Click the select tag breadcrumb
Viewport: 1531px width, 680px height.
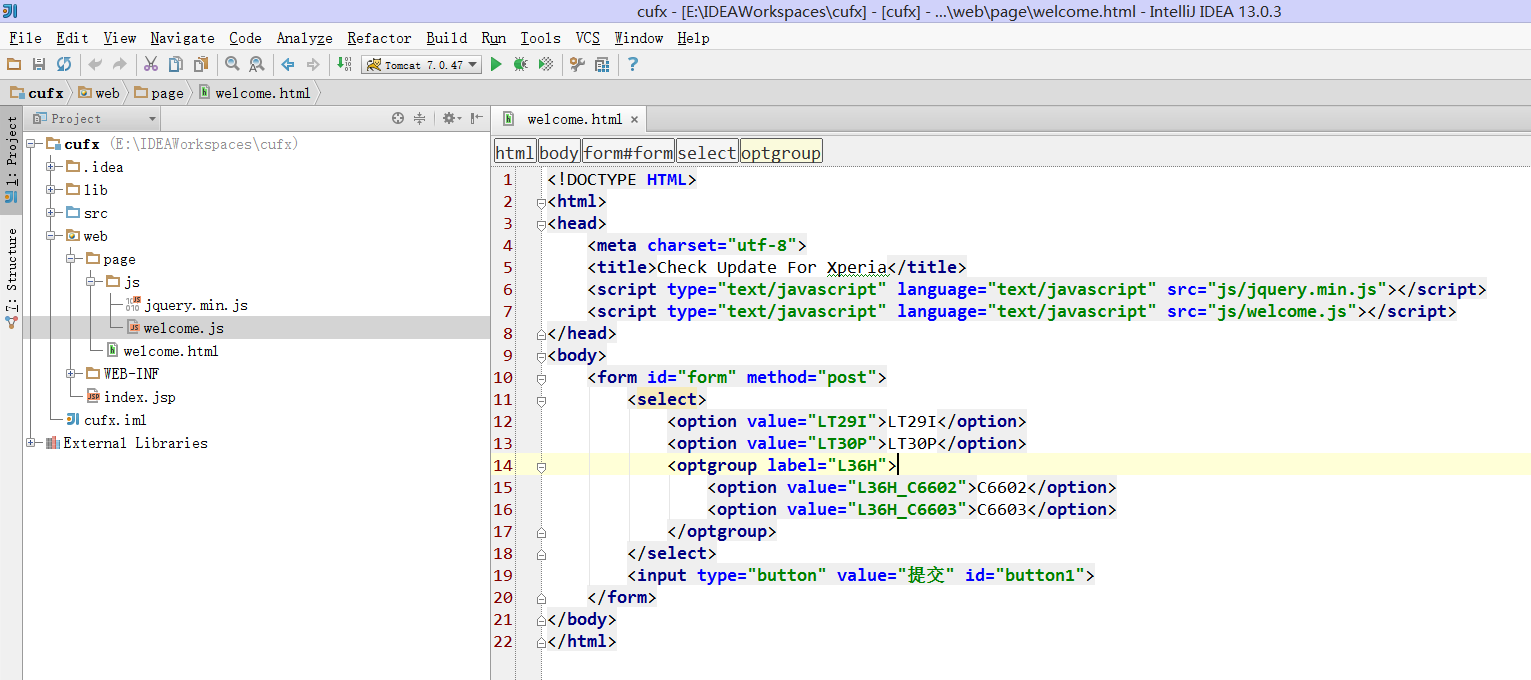(x=707, y=152)
